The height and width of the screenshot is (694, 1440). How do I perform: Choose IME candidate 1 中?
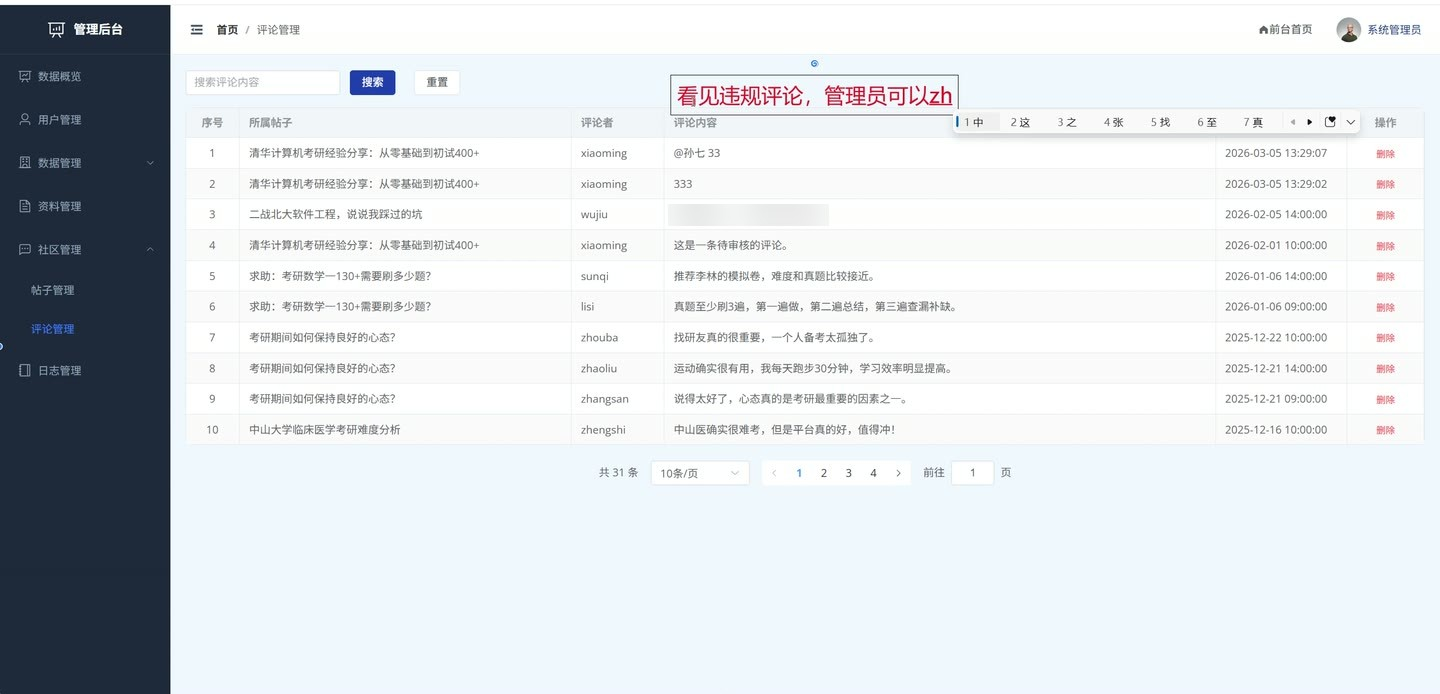pos(975,122)
